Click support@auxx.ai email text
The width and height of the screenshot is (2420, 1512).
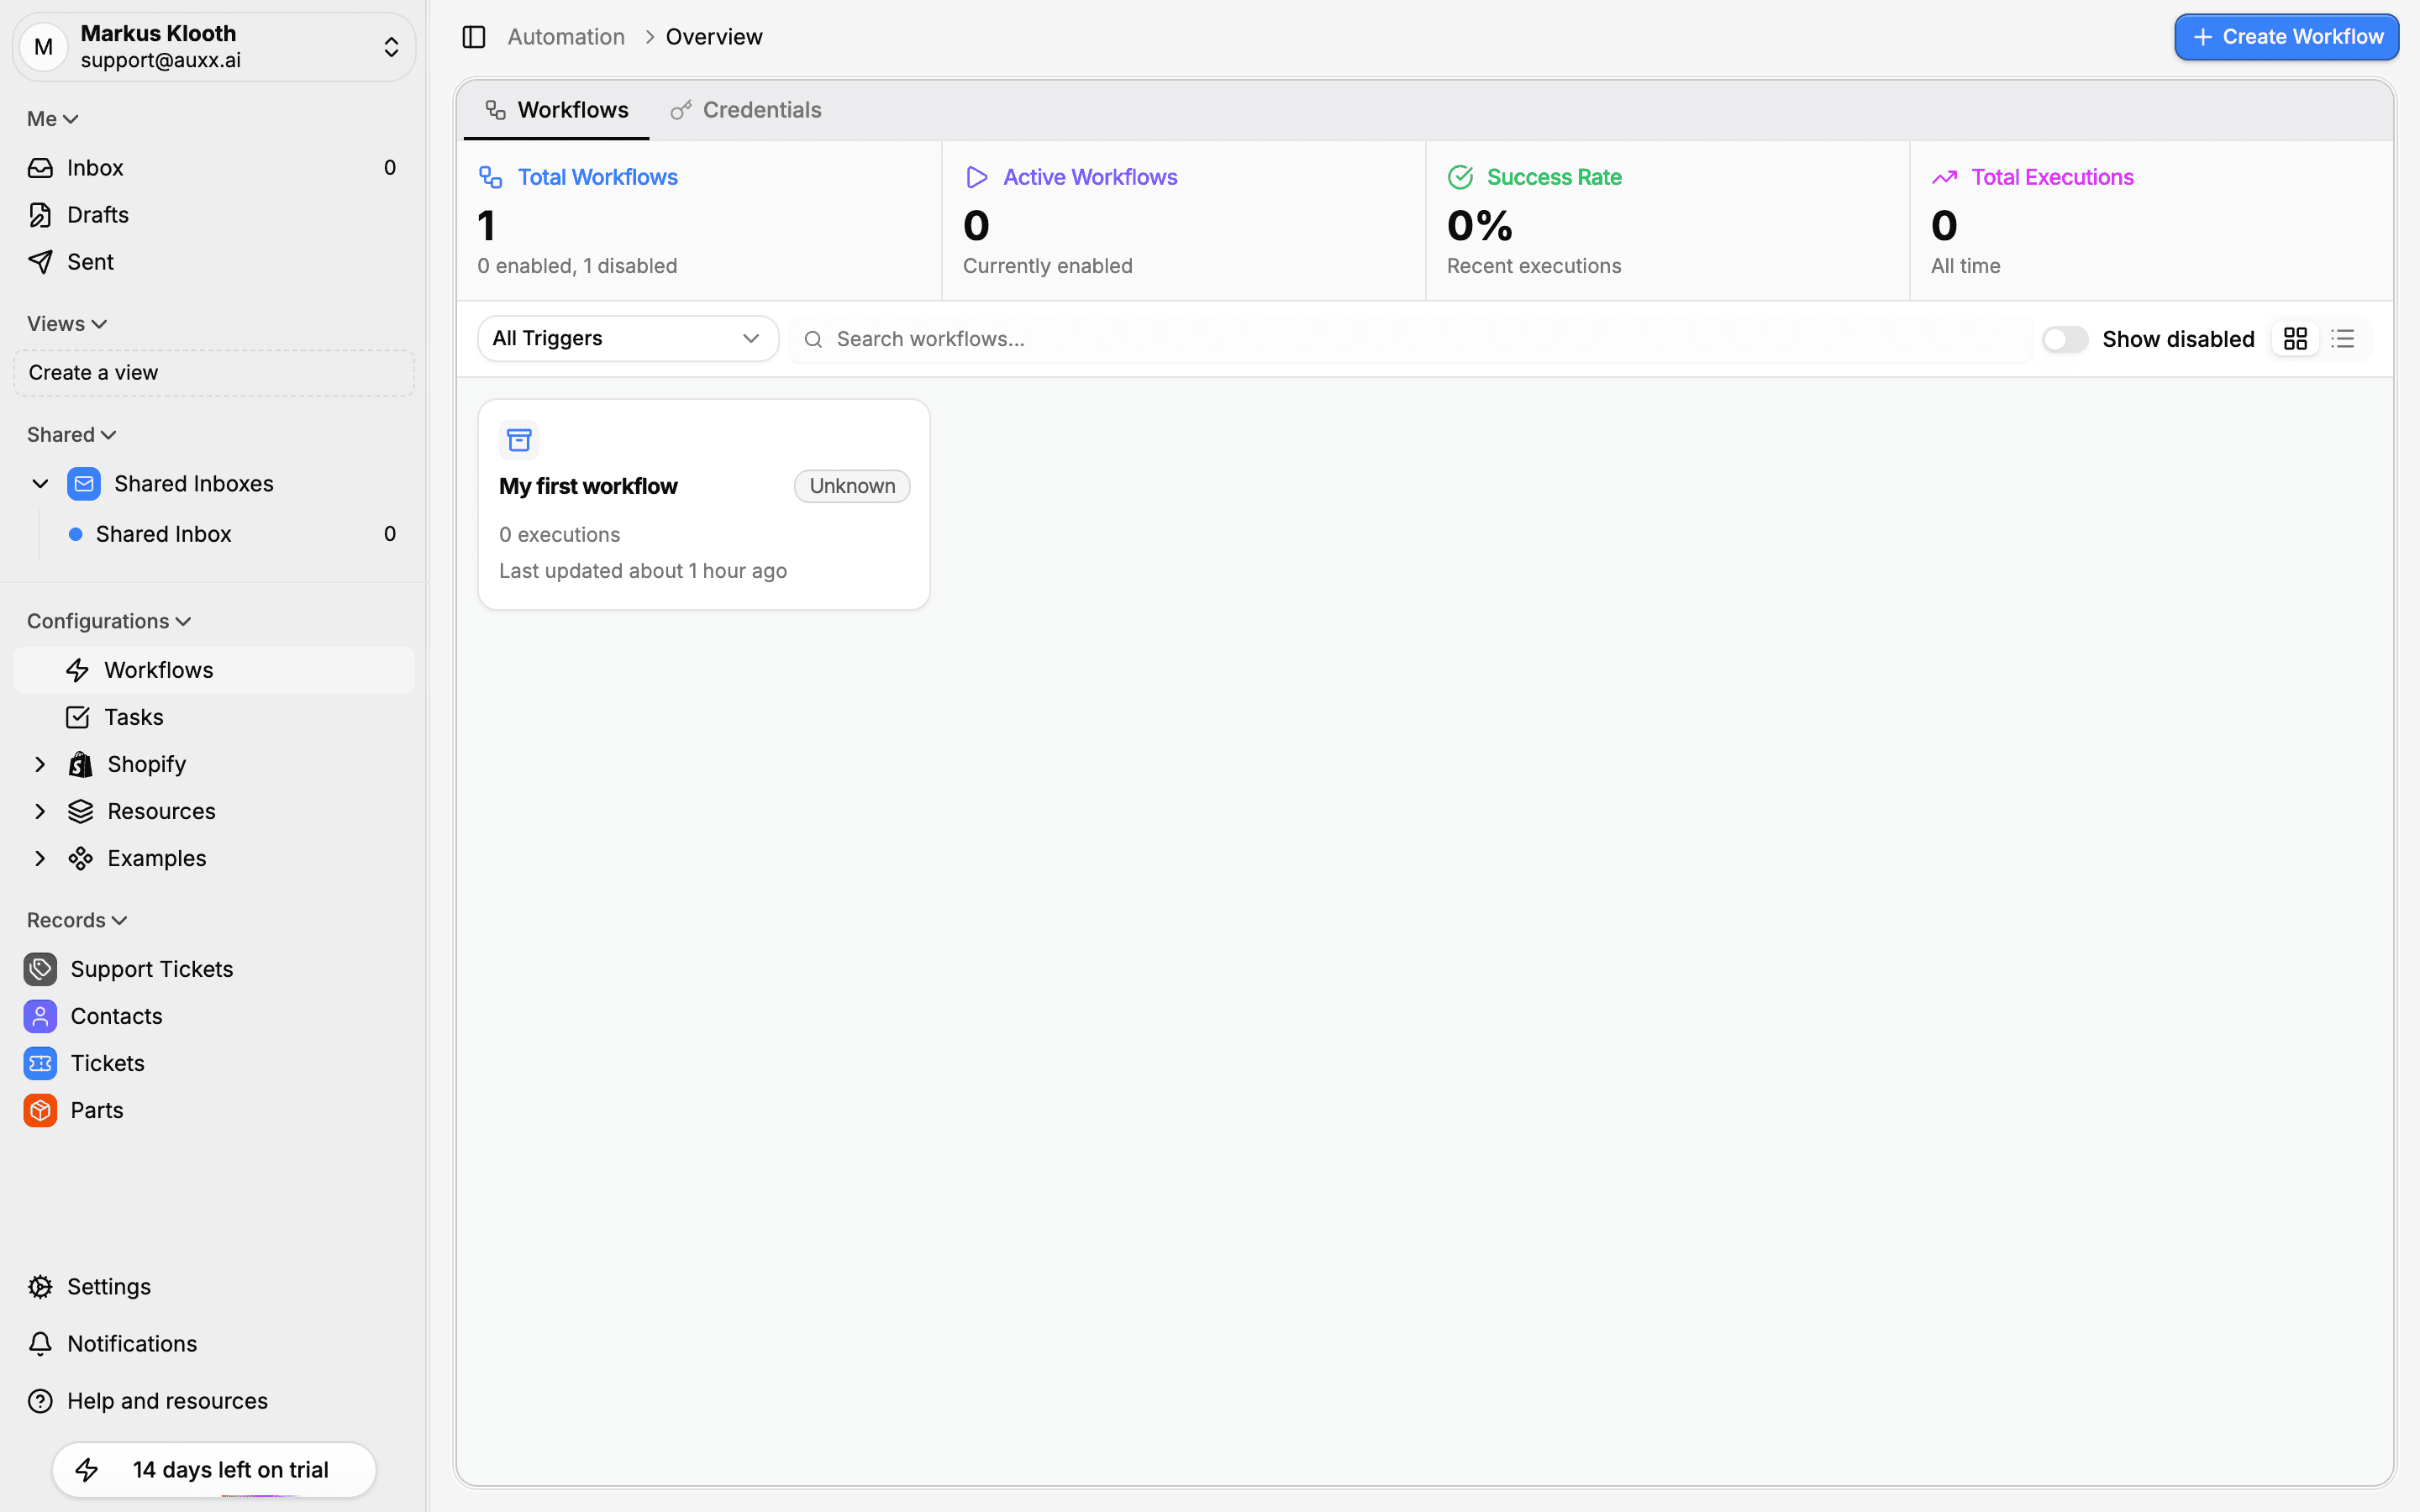pos(161,60)
